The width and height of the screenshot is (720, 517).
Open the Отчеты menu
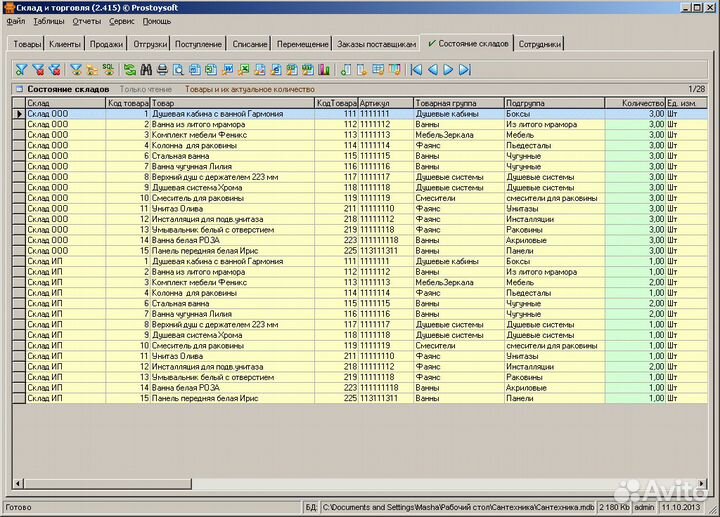87,21
